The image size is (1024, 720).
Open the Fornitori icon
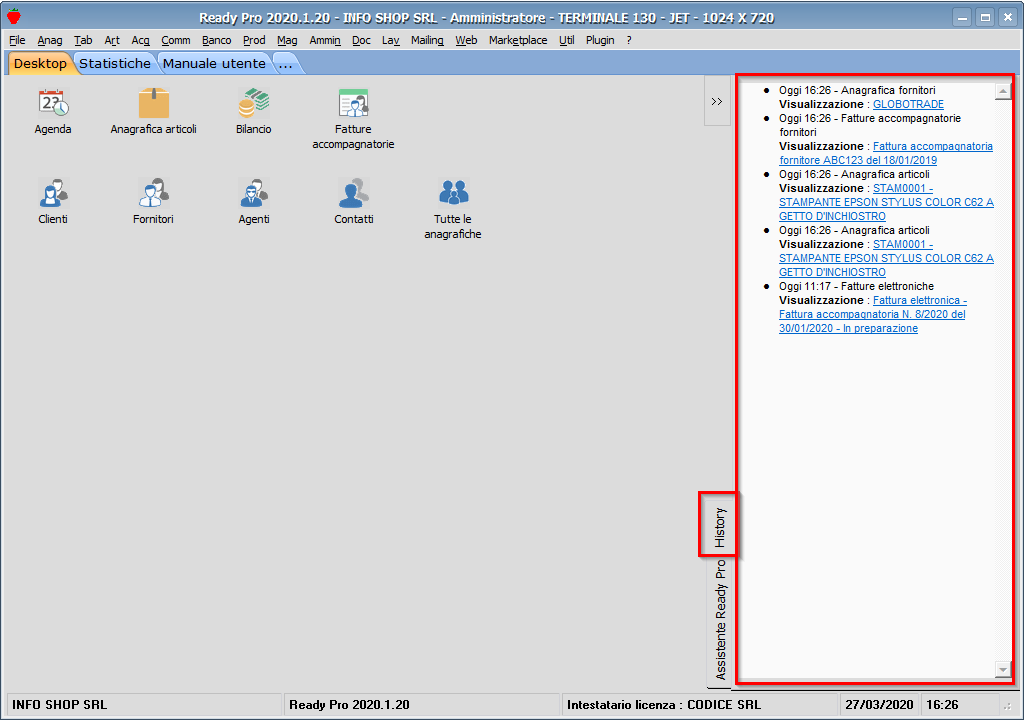tap(153, 193)
